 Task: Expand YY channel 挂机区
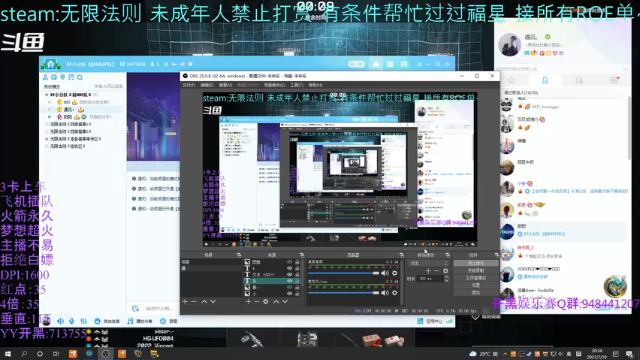click(47, 146)
